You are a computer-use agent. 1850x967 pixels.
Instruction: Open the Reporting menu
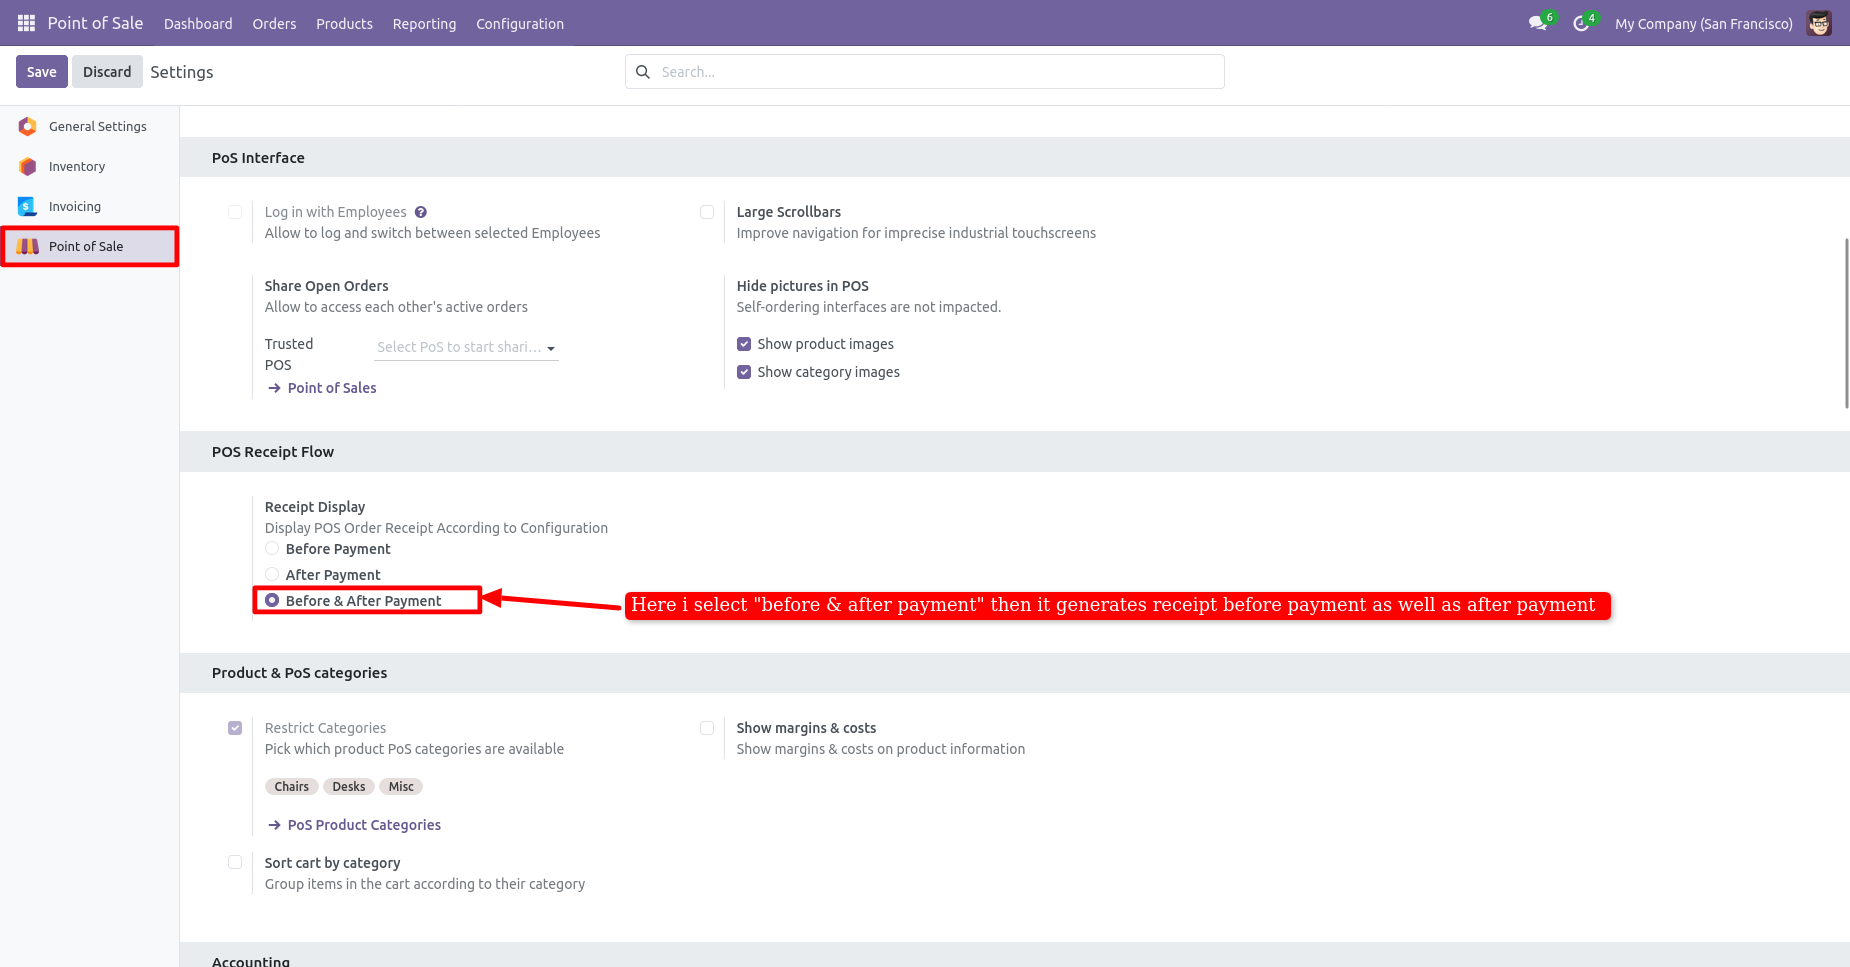(x=424, y=23)
